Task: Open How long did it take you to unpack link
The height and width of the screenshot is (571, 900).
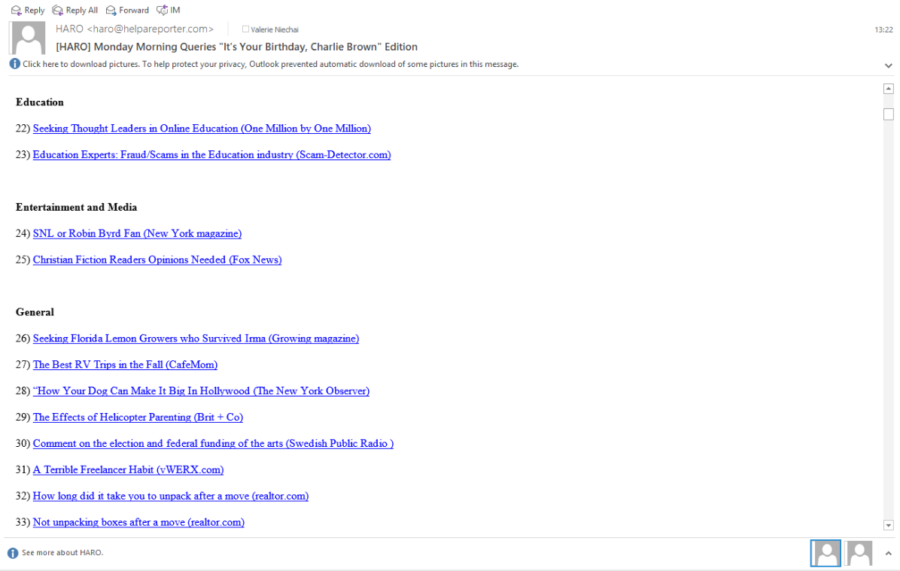Action: [x=170, y=496]
